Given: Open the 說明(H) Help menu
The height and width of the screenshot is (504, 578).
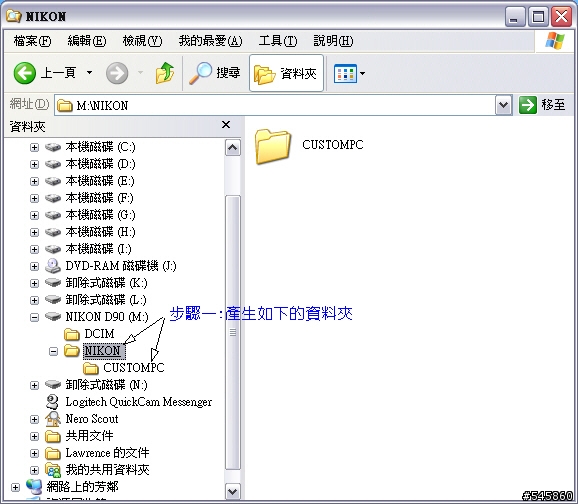Looking at the screenshot, I should 333,41.
